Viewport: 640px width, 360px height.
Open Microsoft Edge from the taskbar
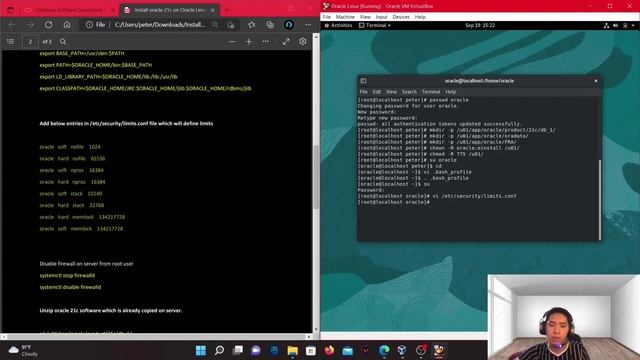click(384, 350)
